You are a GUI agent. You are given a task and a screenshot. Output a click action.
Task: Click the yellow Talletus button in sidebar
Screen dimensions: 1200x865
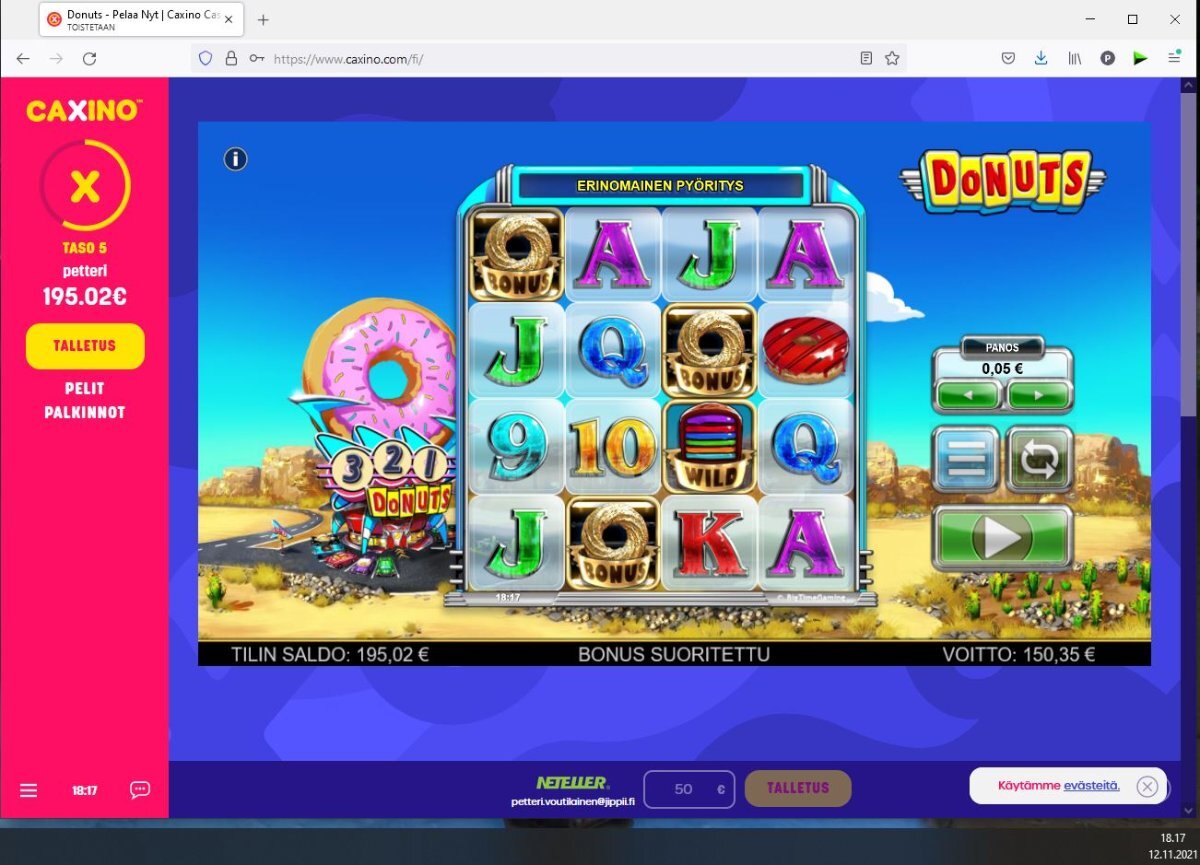tap(85, 346)
